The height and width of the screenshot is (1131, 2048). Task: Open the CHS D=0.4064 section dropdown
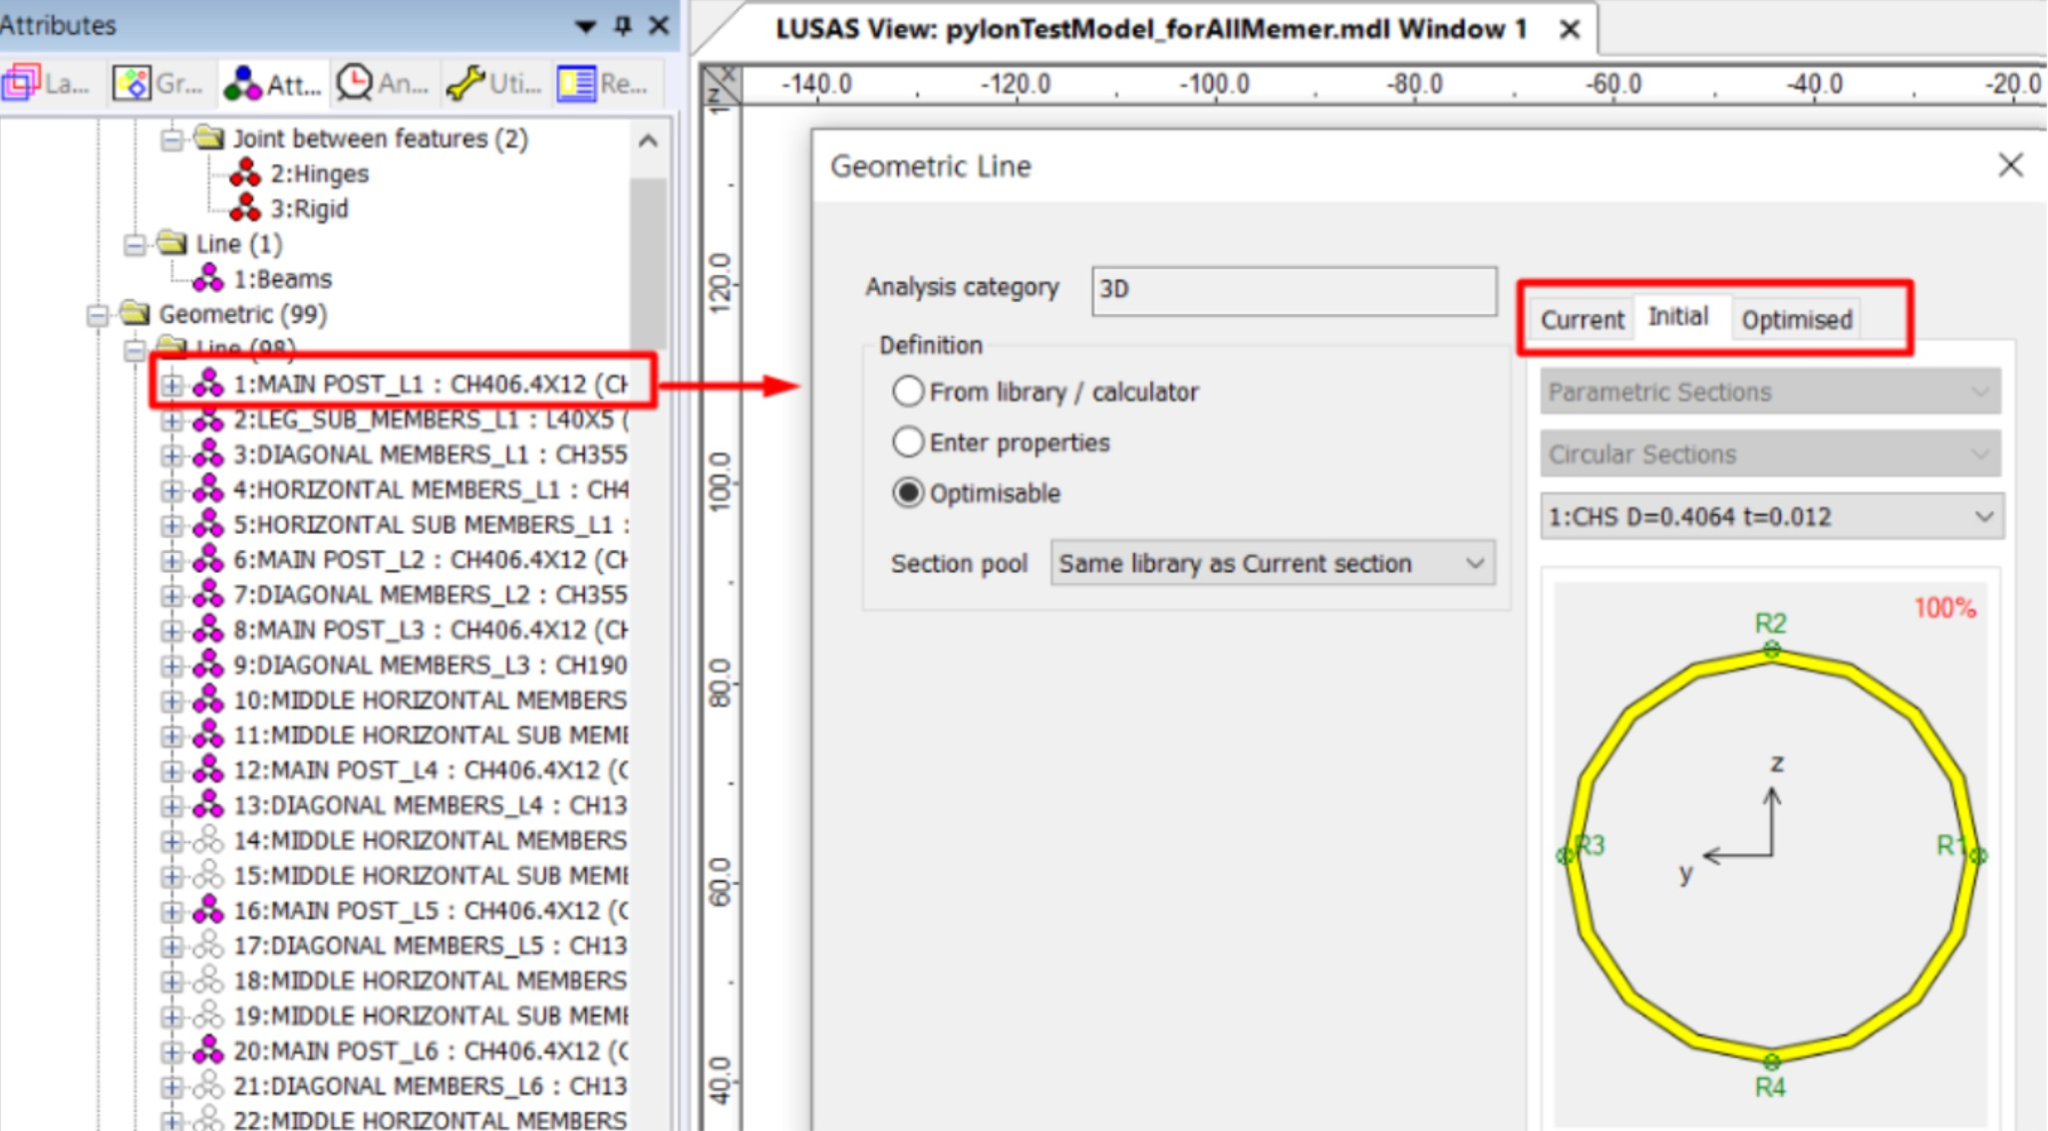pyautogui.click(x=1770, y=517)
